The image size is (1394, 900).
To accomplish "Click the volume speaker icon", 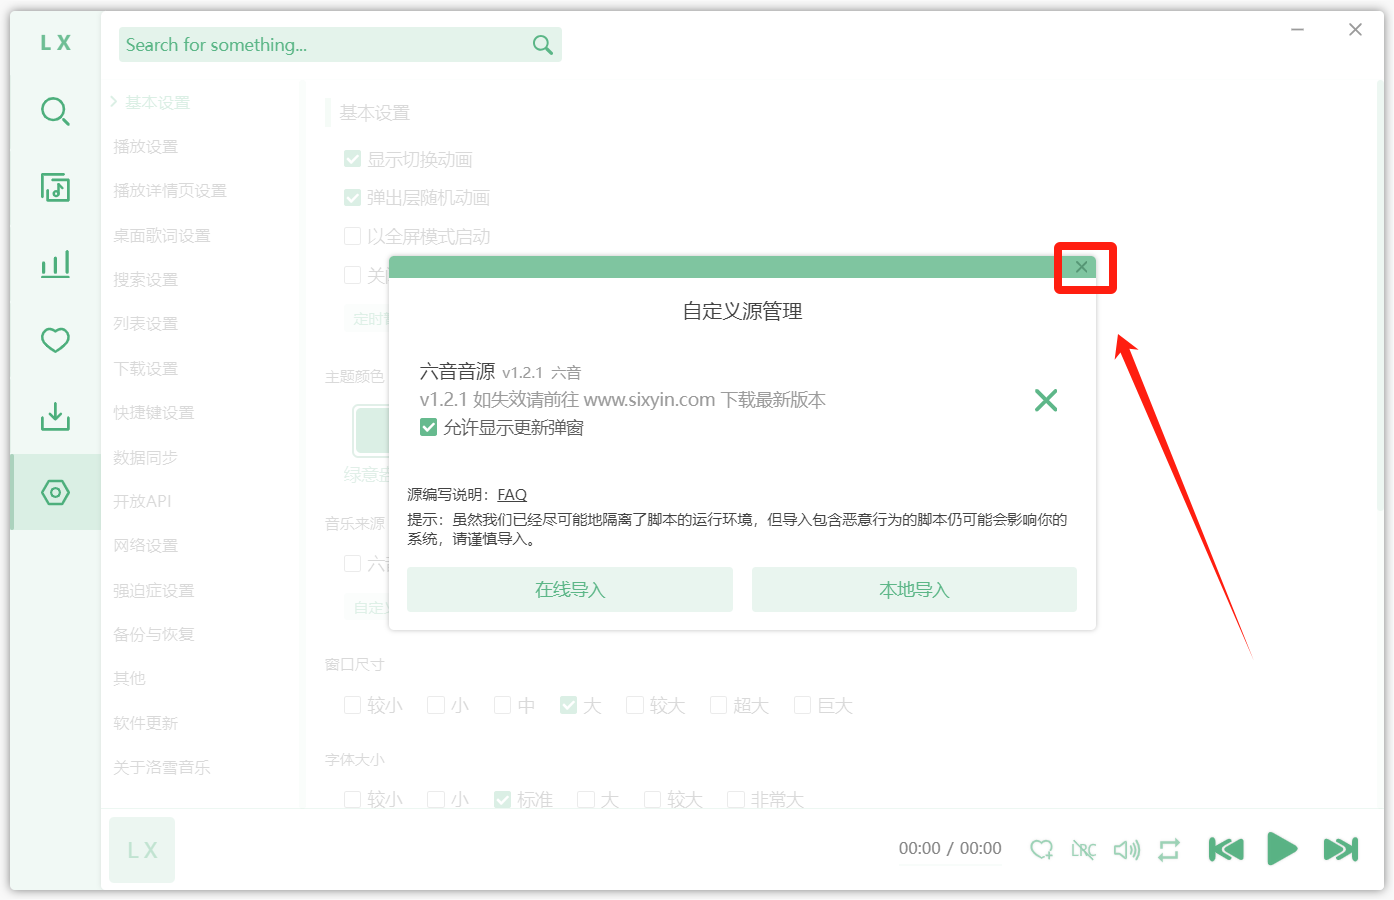I will coord(1126,850).
